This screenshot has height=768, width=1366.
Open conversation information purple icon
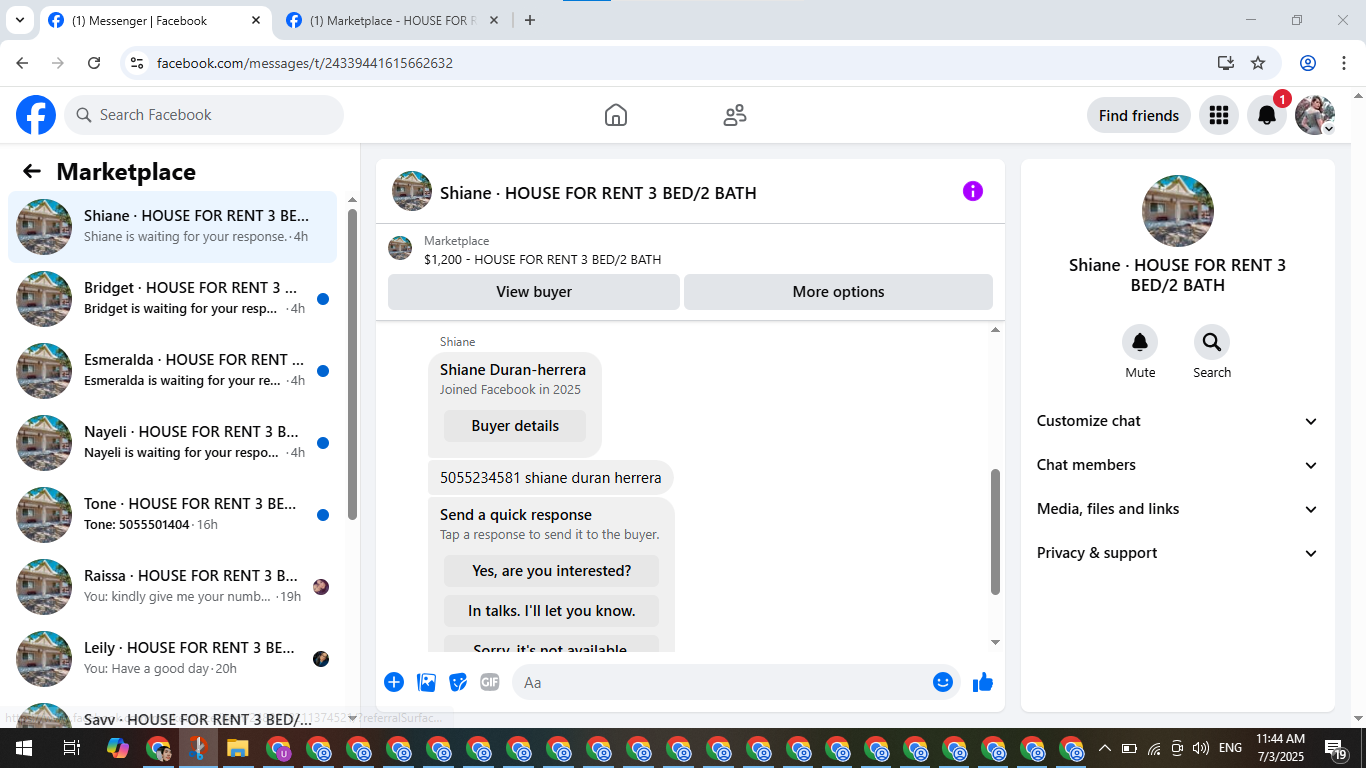pyautogui.click(x=973, y=191)
